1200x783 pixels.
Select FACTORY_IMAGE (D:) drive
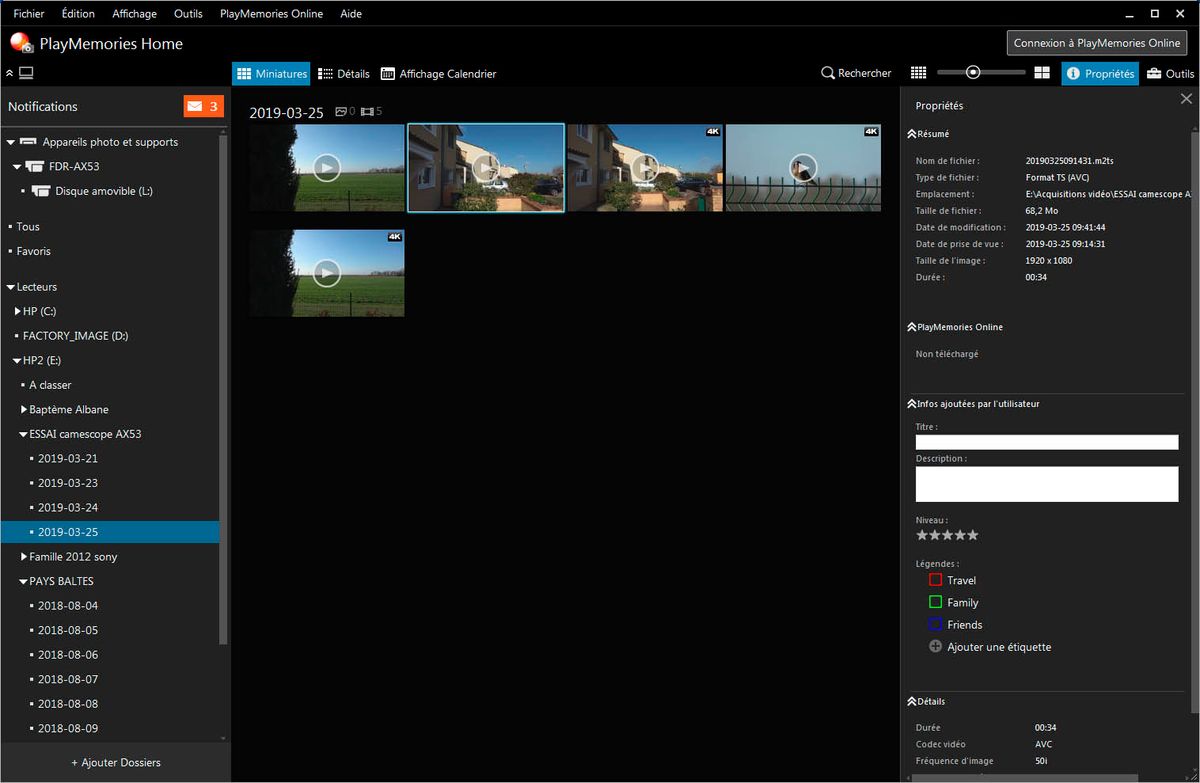[75, 336]
